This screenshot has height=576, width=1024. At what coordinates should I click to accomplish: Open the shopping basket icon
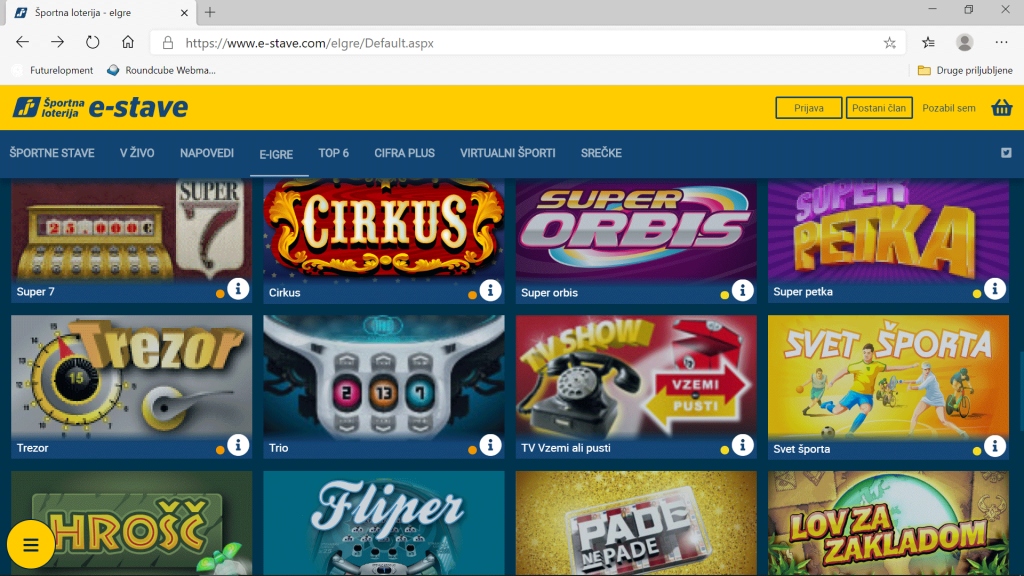point(1002,108)
